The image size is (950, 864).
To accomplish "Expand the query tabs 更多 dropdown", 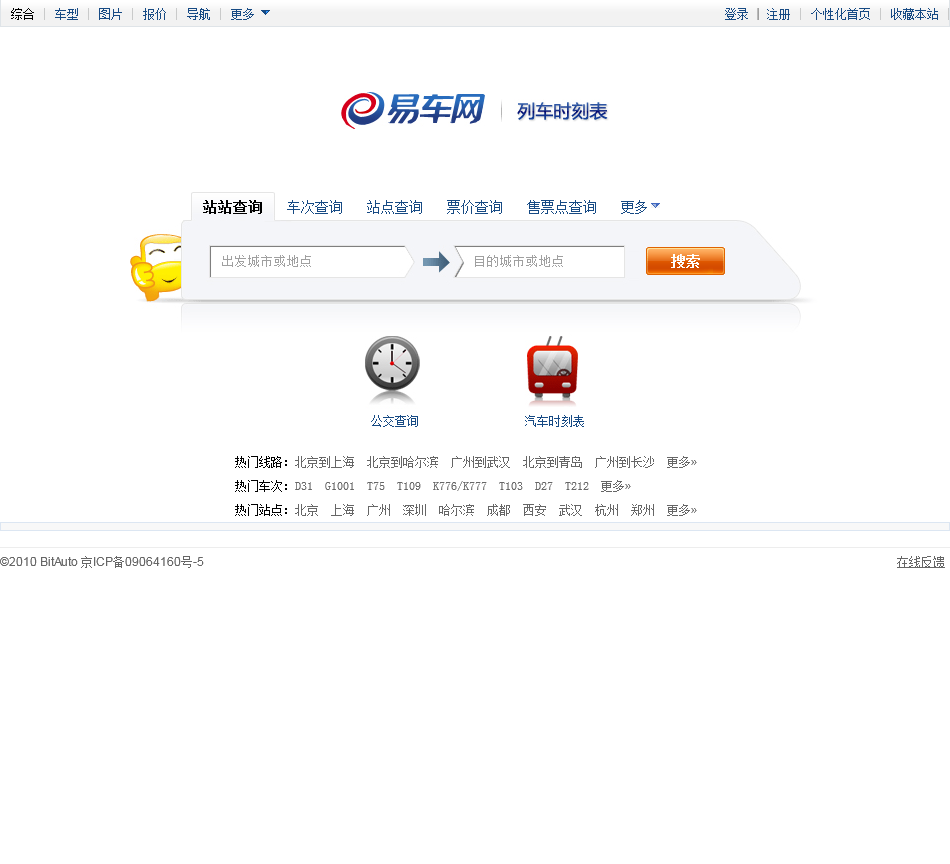I will click(640, 207).
